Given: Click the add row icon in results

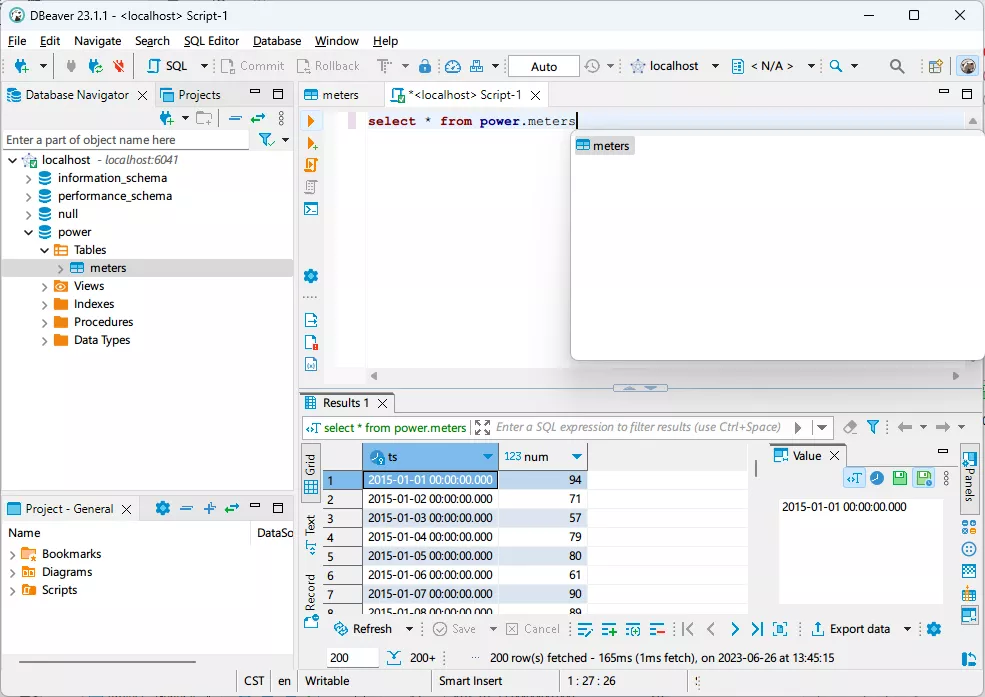Looking at the screenshot, I should [609, 629].
